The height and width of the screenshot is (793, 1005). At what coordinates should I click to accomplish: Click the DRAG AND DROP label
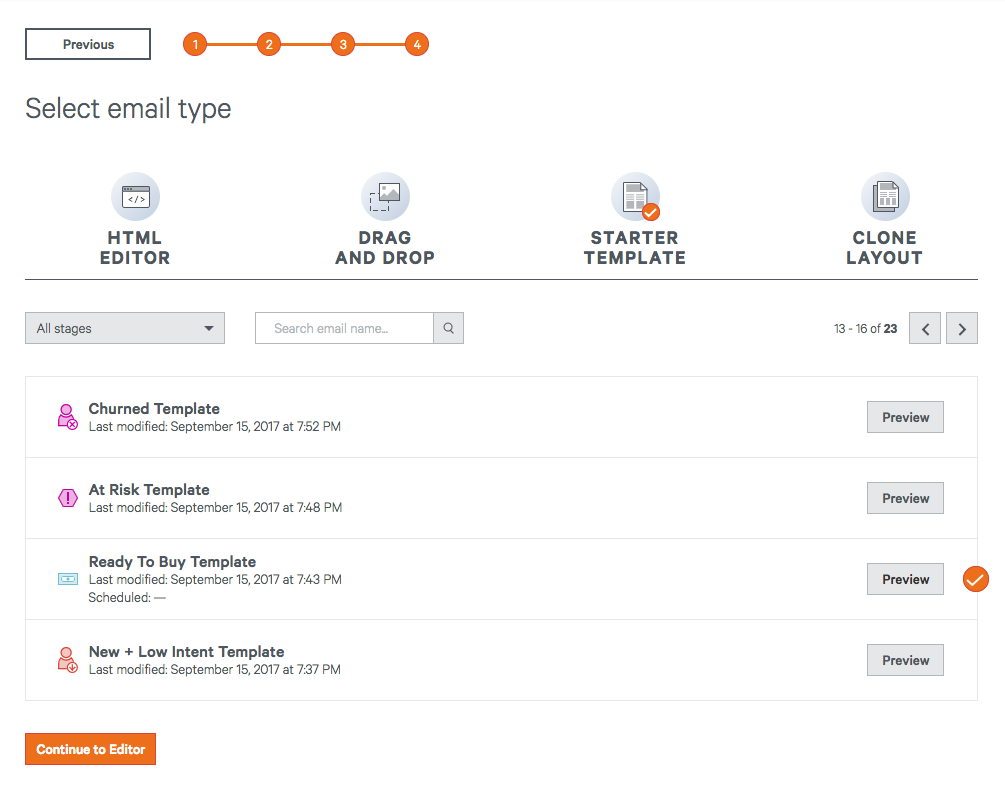(x=385, y=247)
